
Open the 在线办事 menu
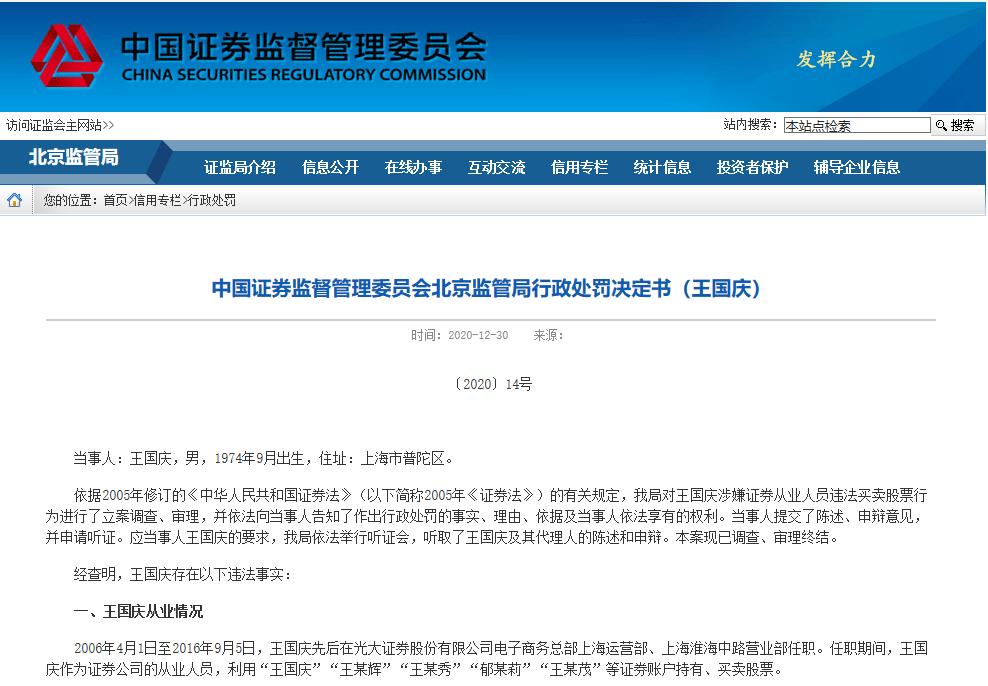[x=413, y=167]
